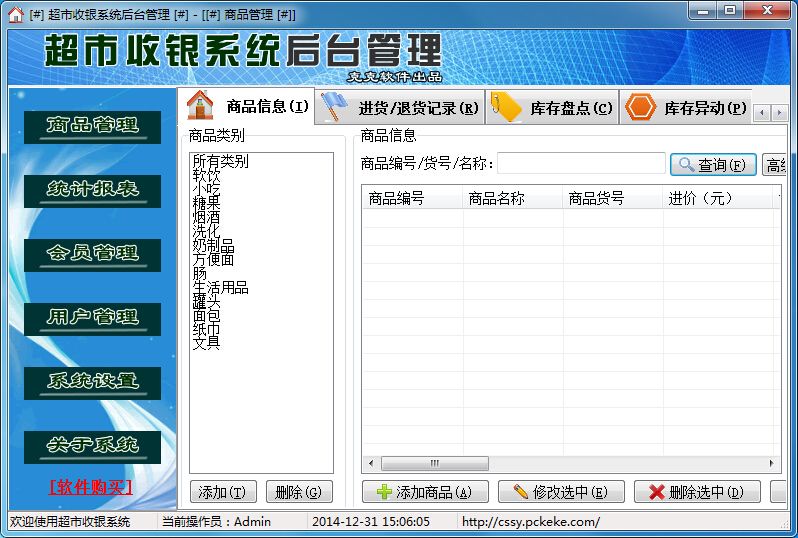Click the 软件购买 red link
798x538 pixels.
tap(91, 487)
